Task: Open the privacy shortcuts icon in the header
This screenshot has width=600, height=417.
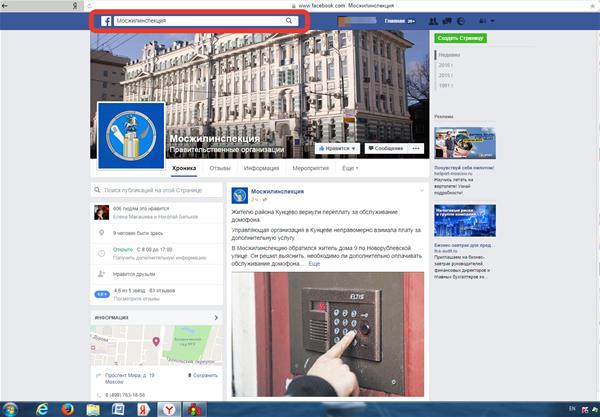Action: 483,21
